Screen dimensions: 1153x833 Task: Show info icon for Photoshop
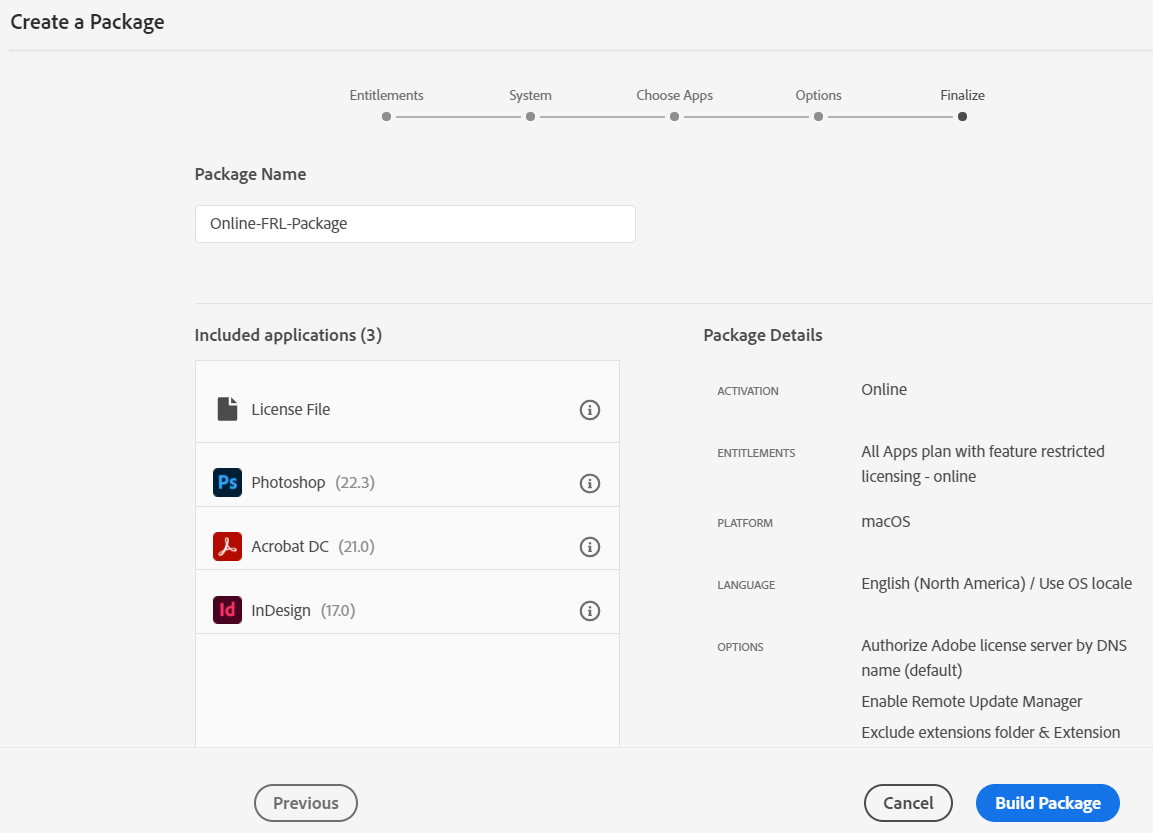590,483
